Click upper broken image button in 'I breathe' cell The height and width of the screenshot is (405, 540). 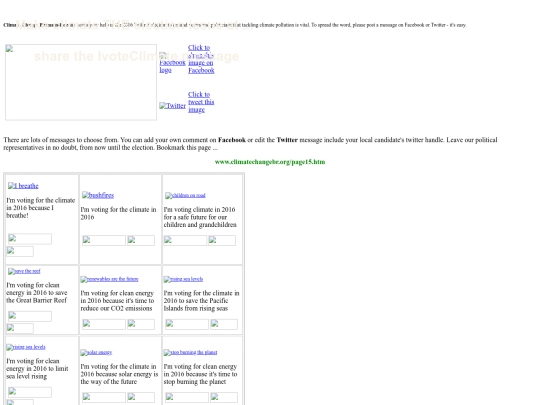[30, 239]
